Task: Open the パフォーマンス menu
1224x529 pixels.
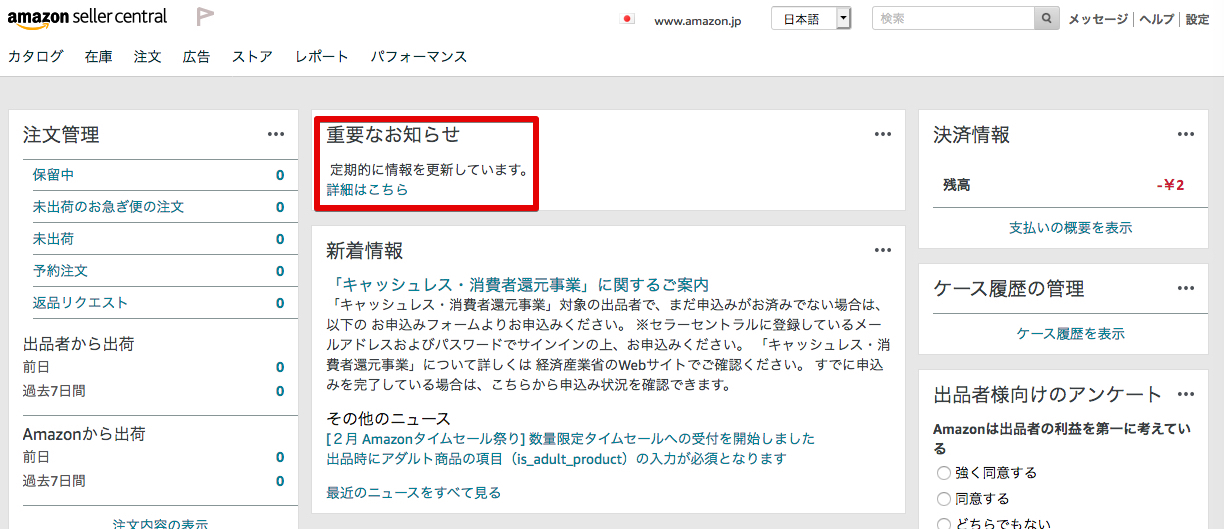Action: click(x=418, y=57)
